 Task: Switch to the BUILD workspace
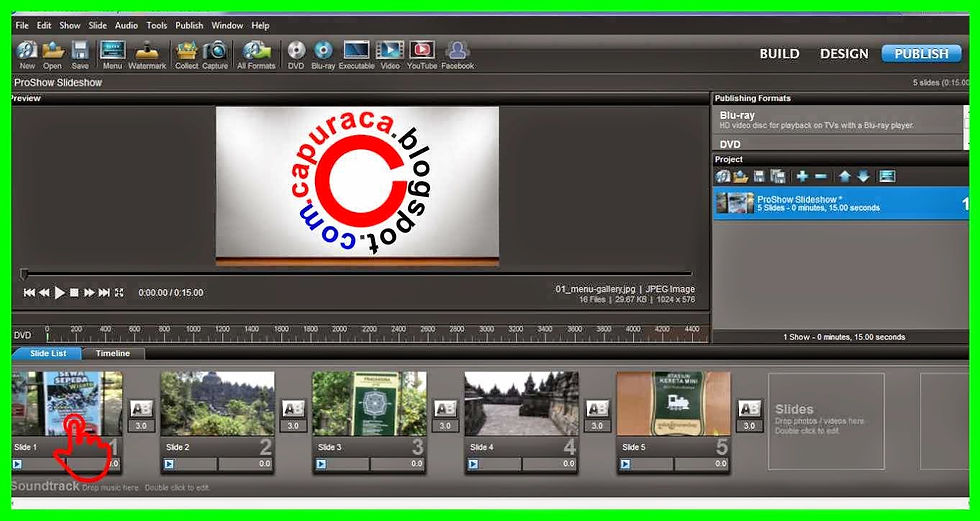[x=779, y=54]
